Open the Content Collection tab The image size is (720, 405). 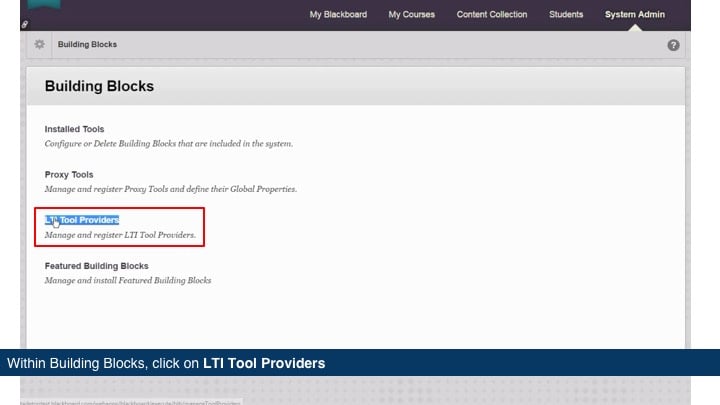coord(492,15)
